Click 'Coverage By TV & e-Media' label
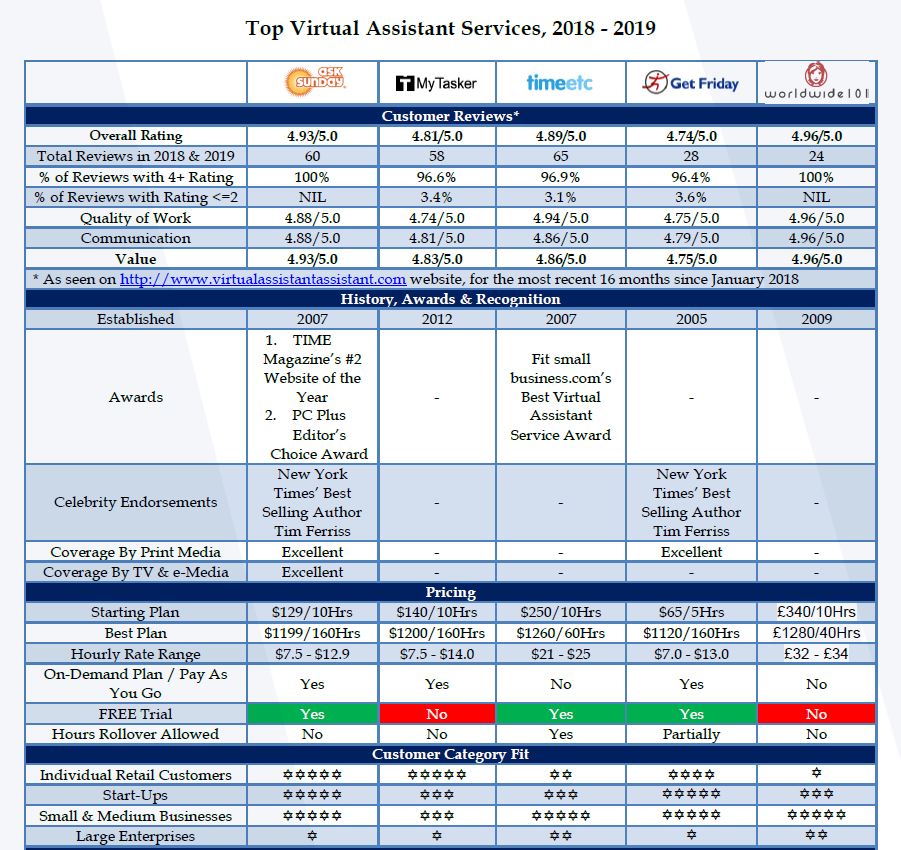 (136, 572)
